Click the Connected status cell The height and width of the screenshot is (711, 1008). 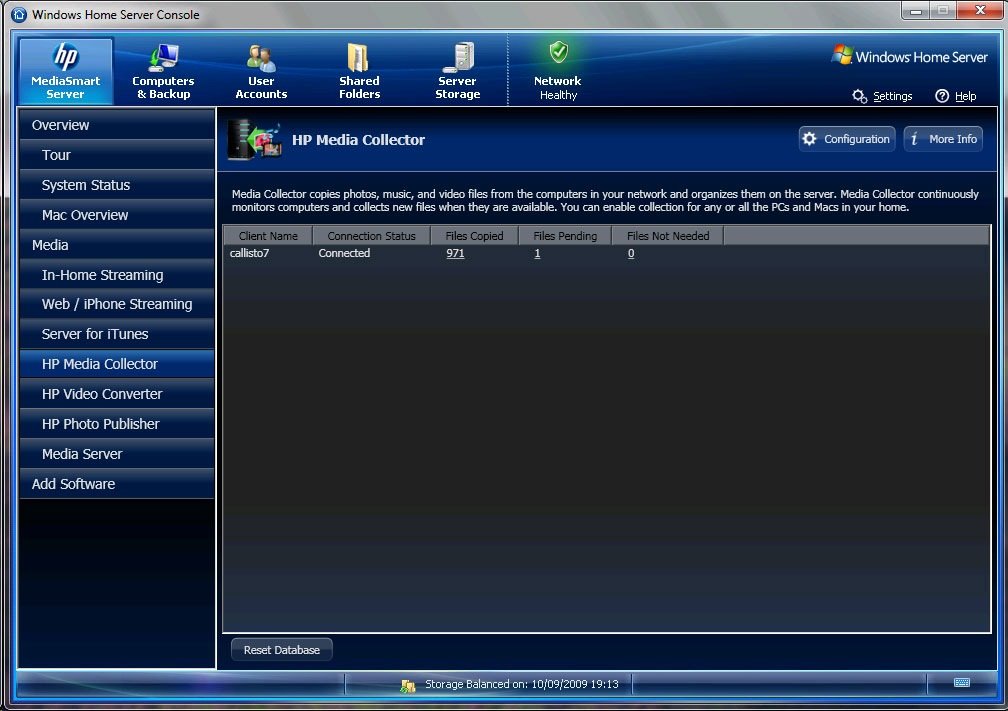point(344,253)
